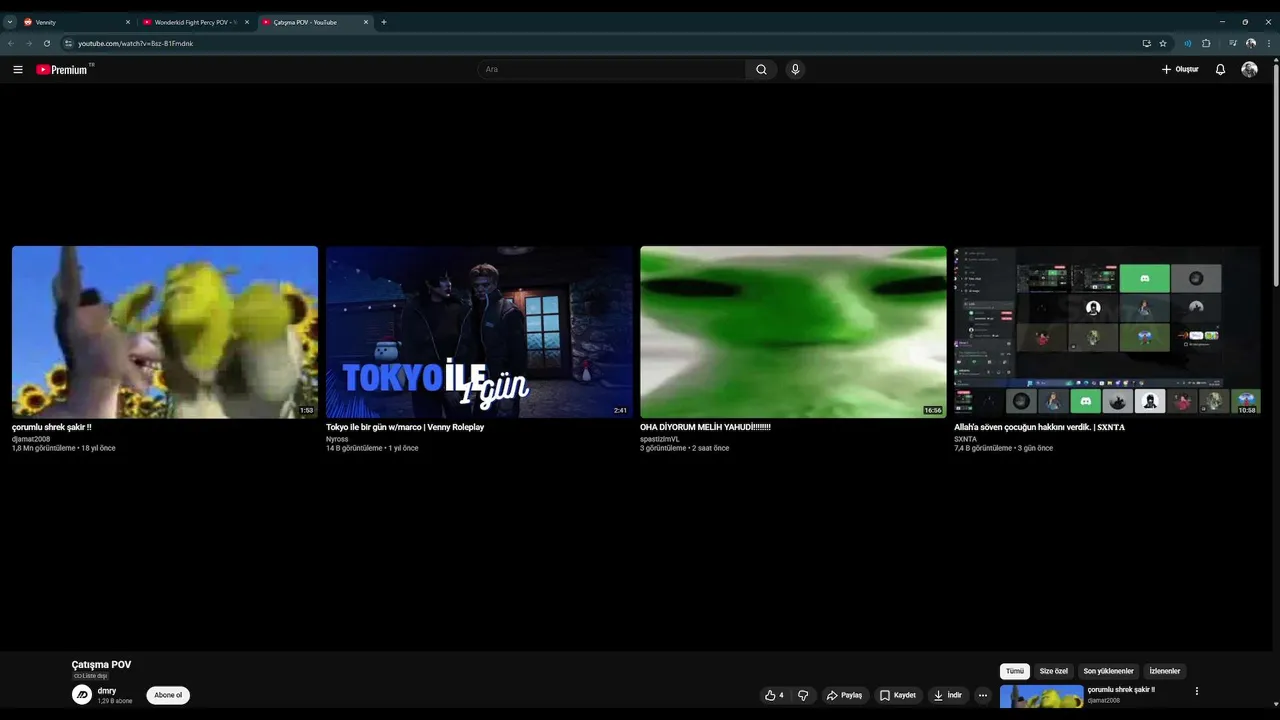
Task: Open browser media control icon
Action: coord(1233,44)
